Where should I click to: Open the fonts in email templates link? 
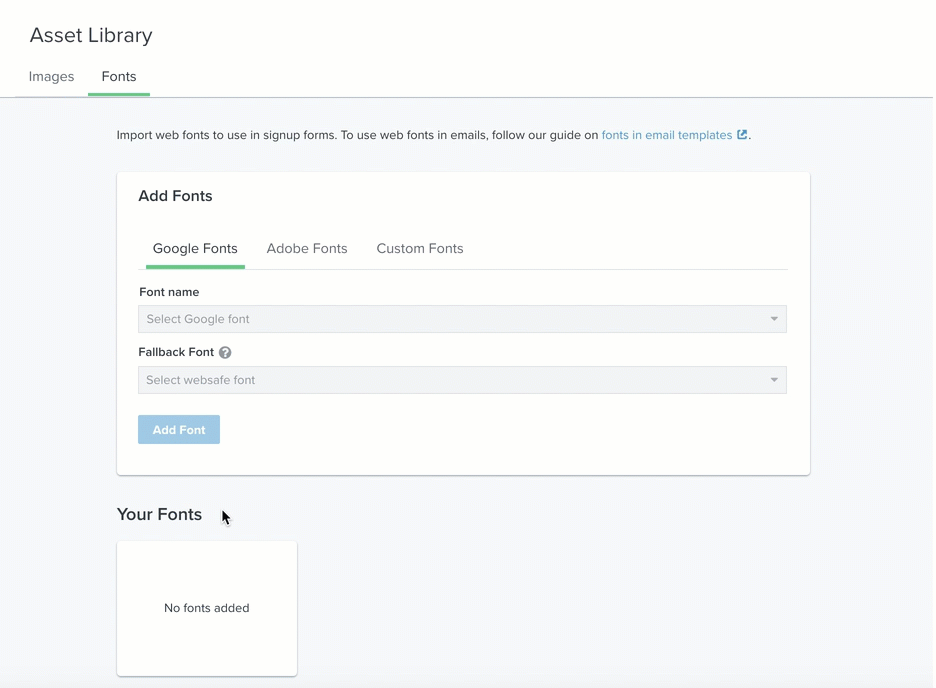[667, 135]
